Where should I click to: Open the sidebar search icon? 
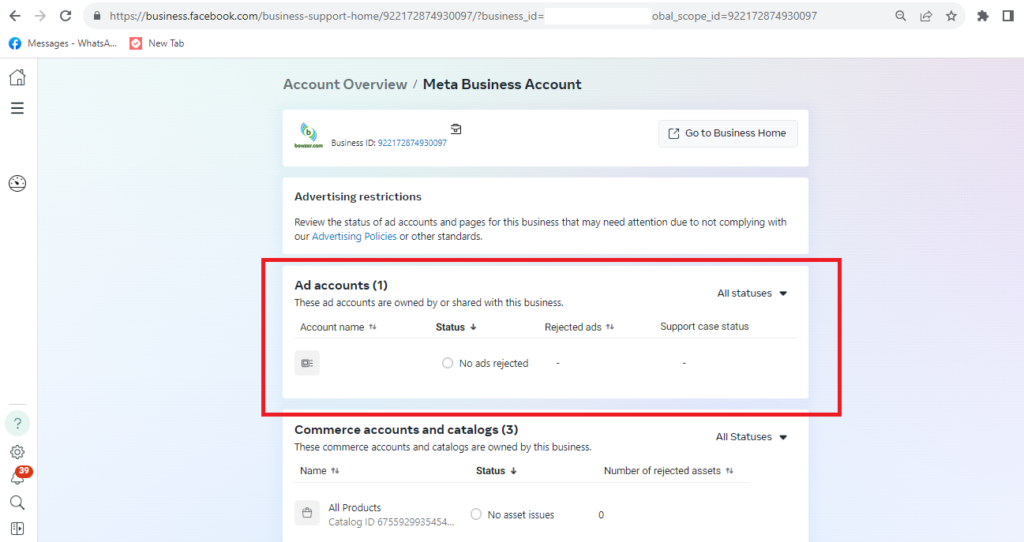click(x=18, y=502)
